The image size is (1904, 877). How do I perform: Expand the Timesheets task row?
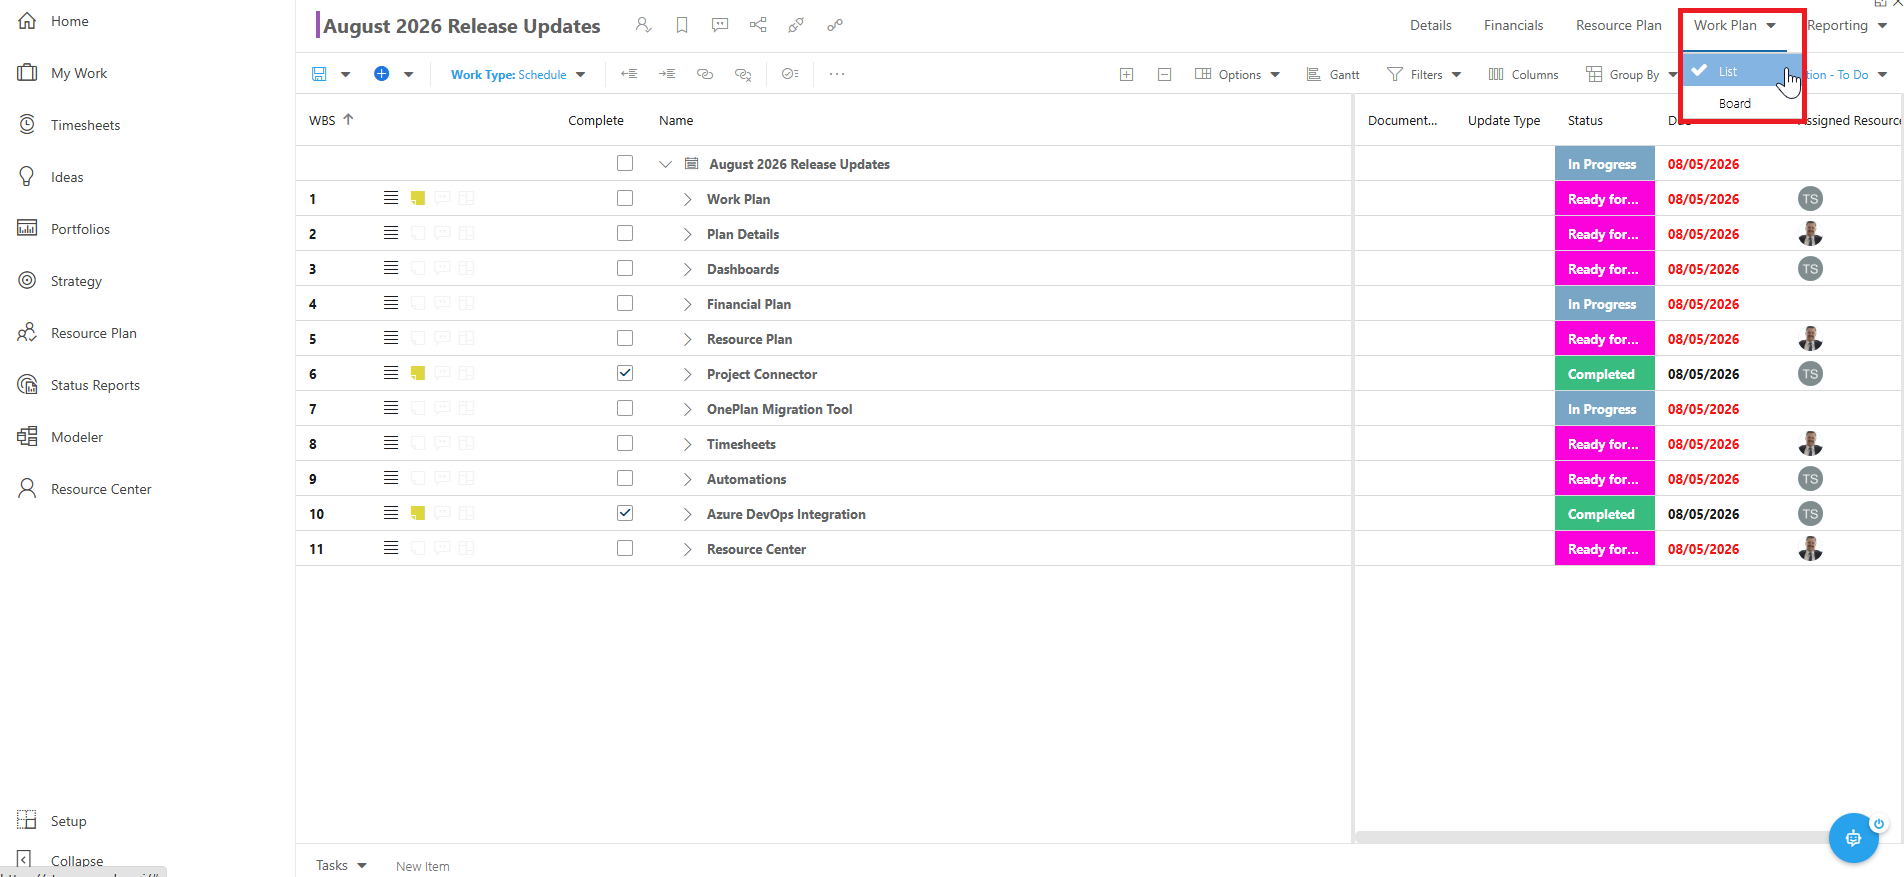coord(687,444)
